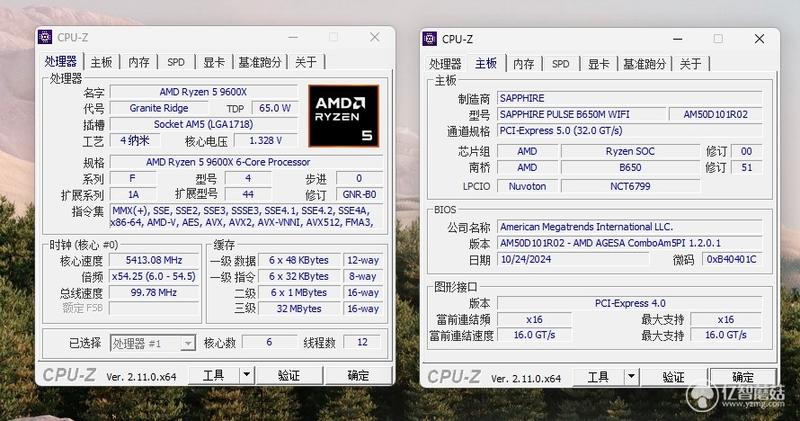Screen dimensions: 800x421
Task: Click the CPU-Z icon in right window title
Action: coord(430,39)
